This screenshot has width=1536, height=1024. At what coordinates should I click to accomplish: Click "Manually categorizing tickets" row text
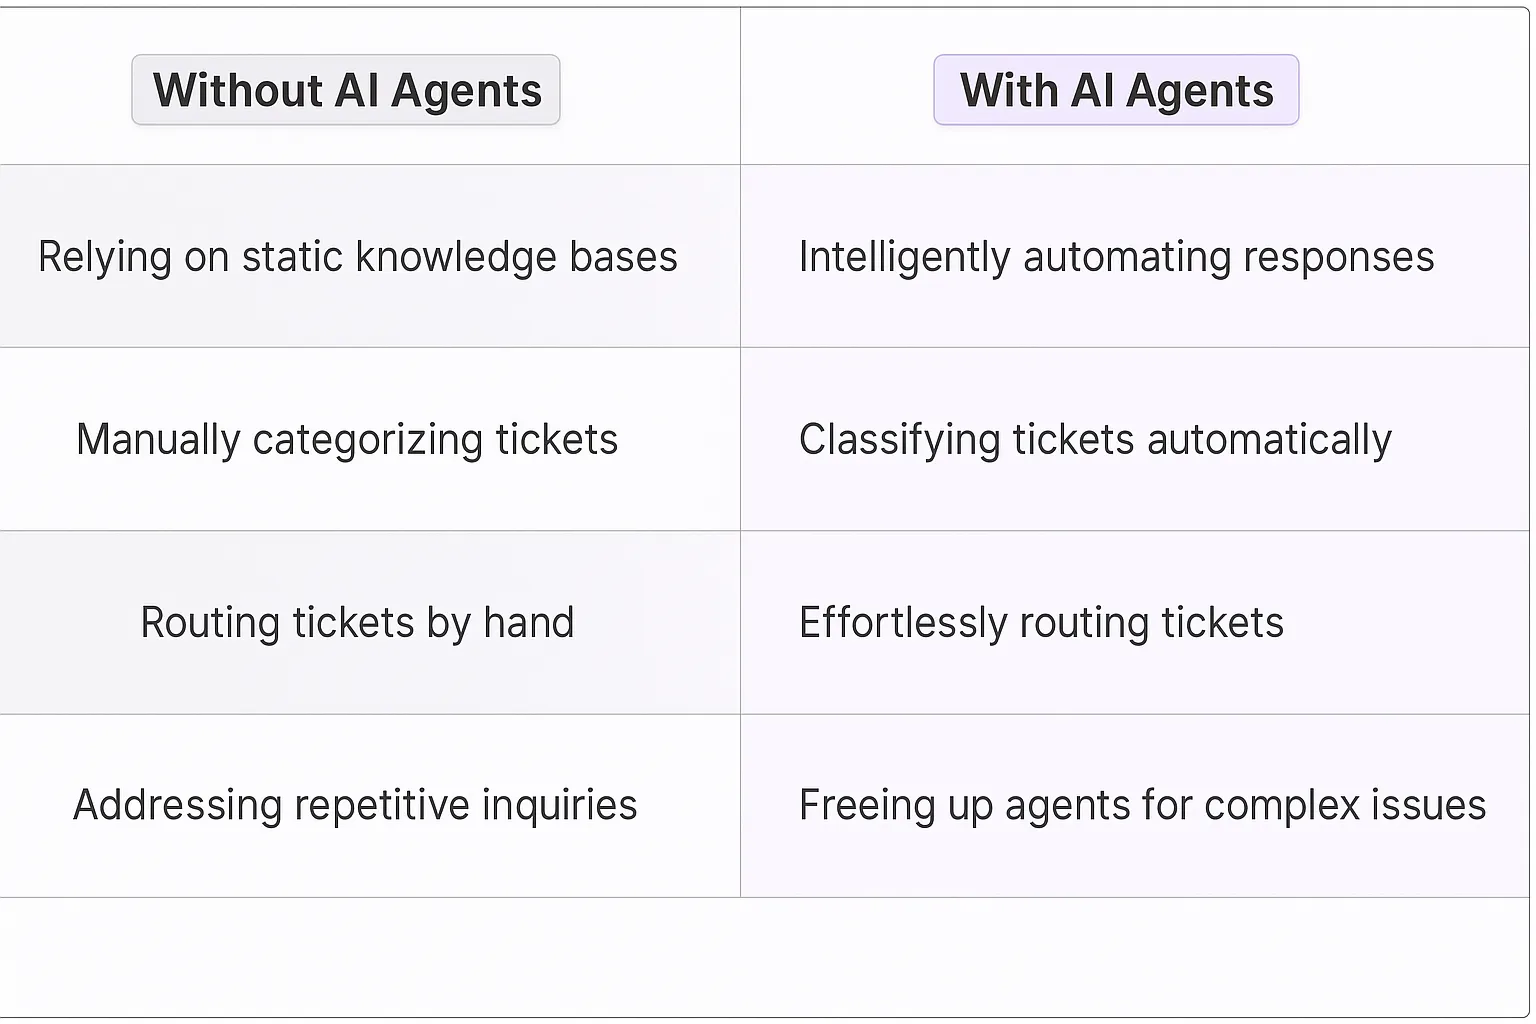click(x=347, y=440)
